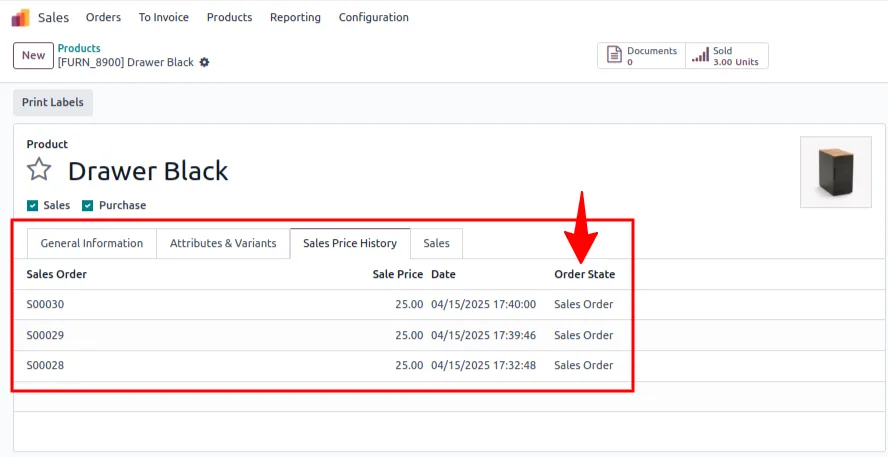Go back via Products breadcrumb link

pos(79,48)
